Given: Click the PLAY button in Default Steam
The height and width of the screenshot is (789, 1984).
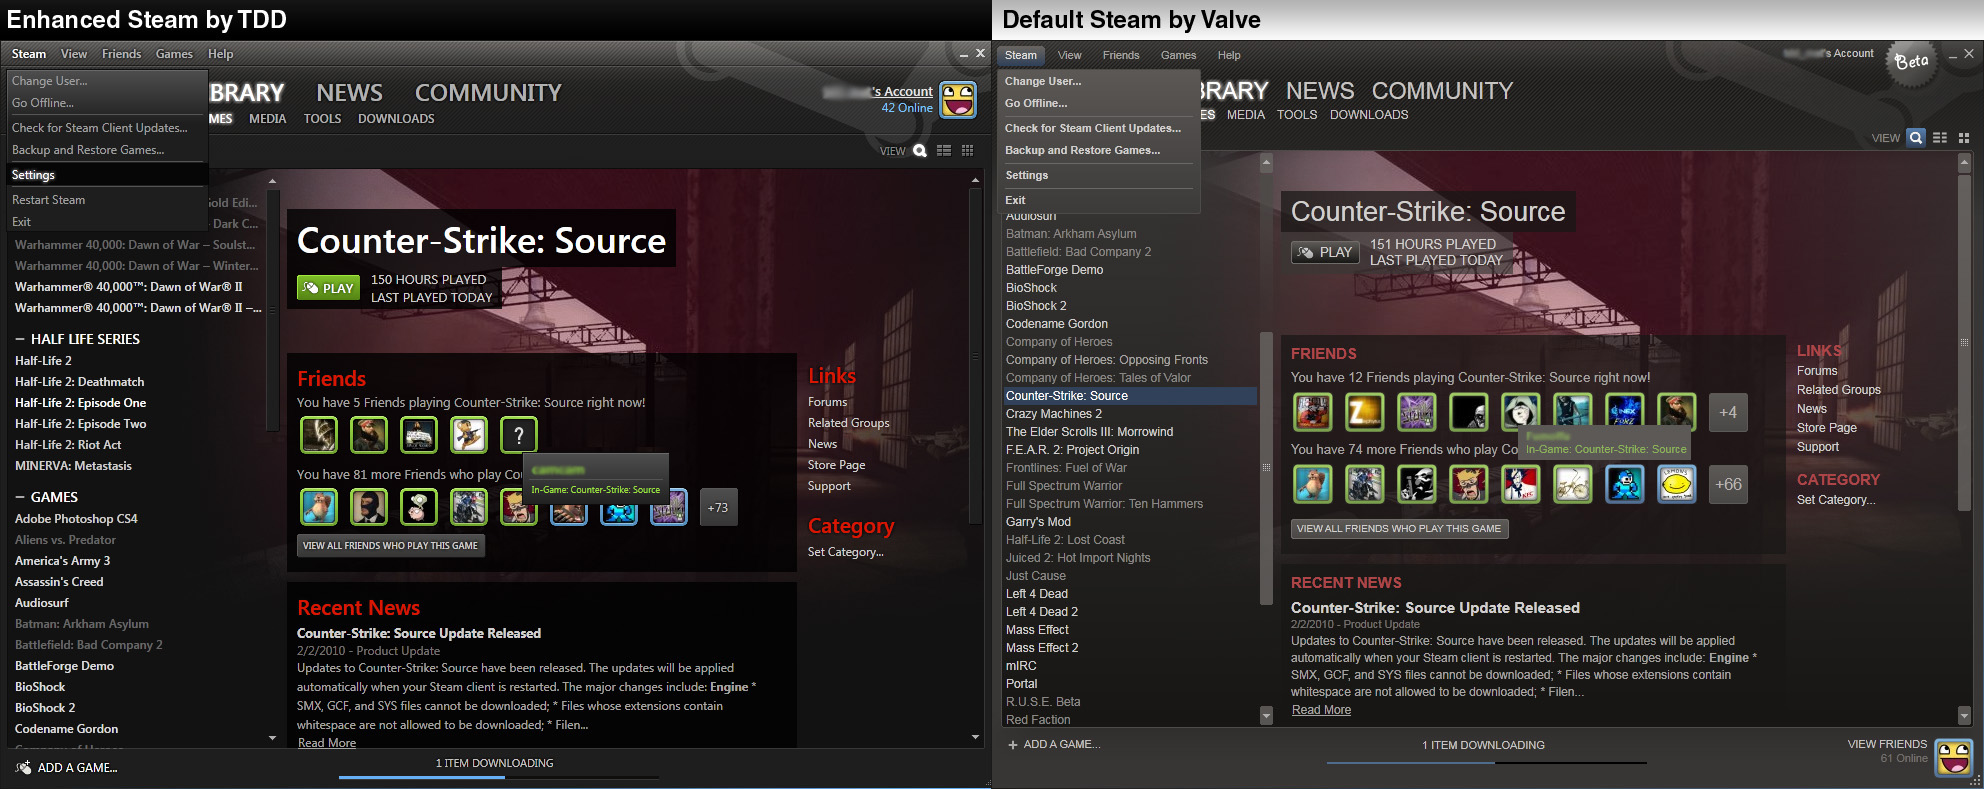Looking at the screenshot, I should pos(1325,252).
